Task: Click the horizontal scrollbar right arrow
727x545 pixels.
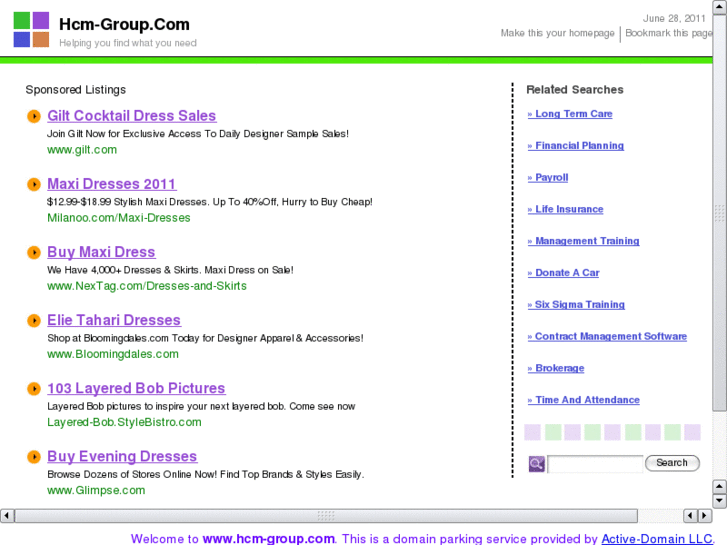Action: [704, 516]
